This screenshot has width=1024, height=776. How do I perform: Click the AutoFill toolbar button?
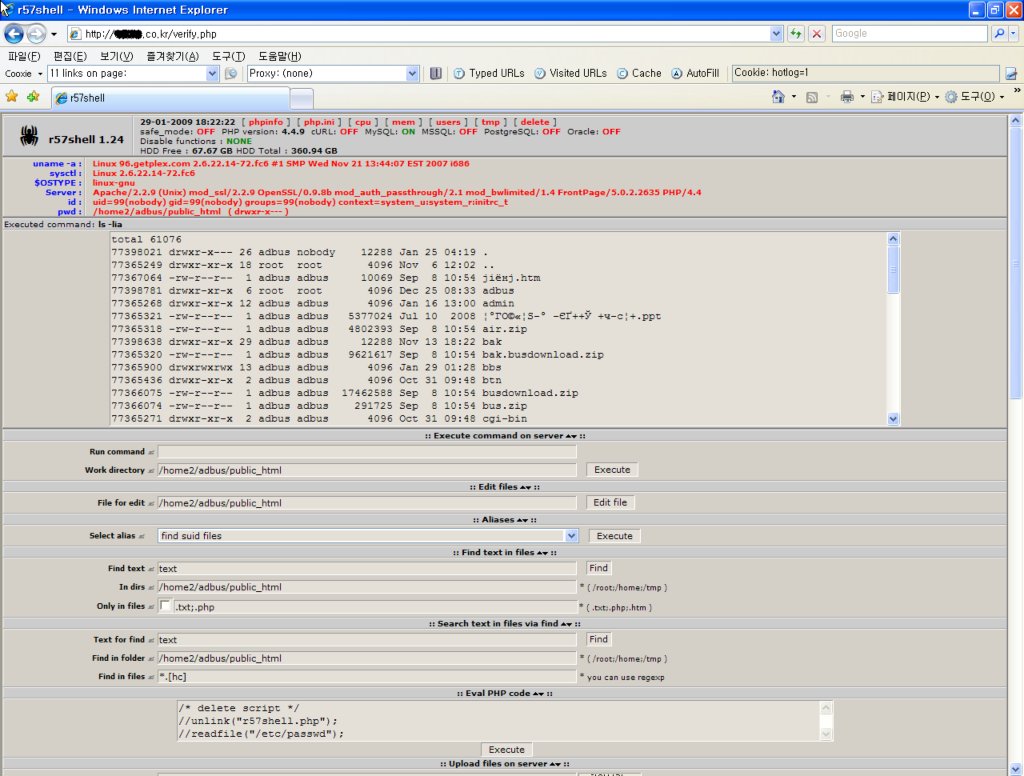[x=696, y=73]
